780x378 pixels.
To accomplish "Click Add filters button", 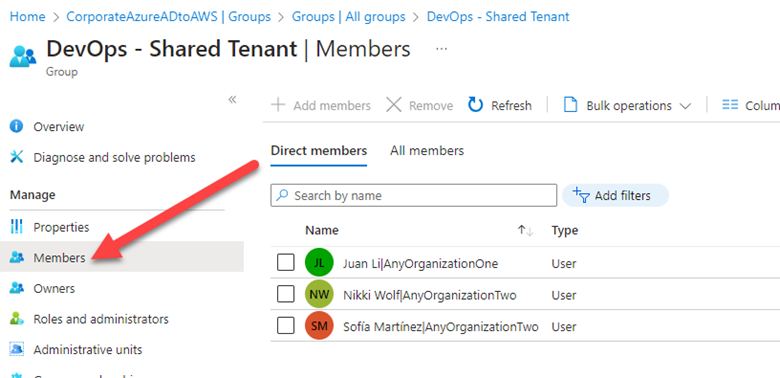I will (615, 195).
